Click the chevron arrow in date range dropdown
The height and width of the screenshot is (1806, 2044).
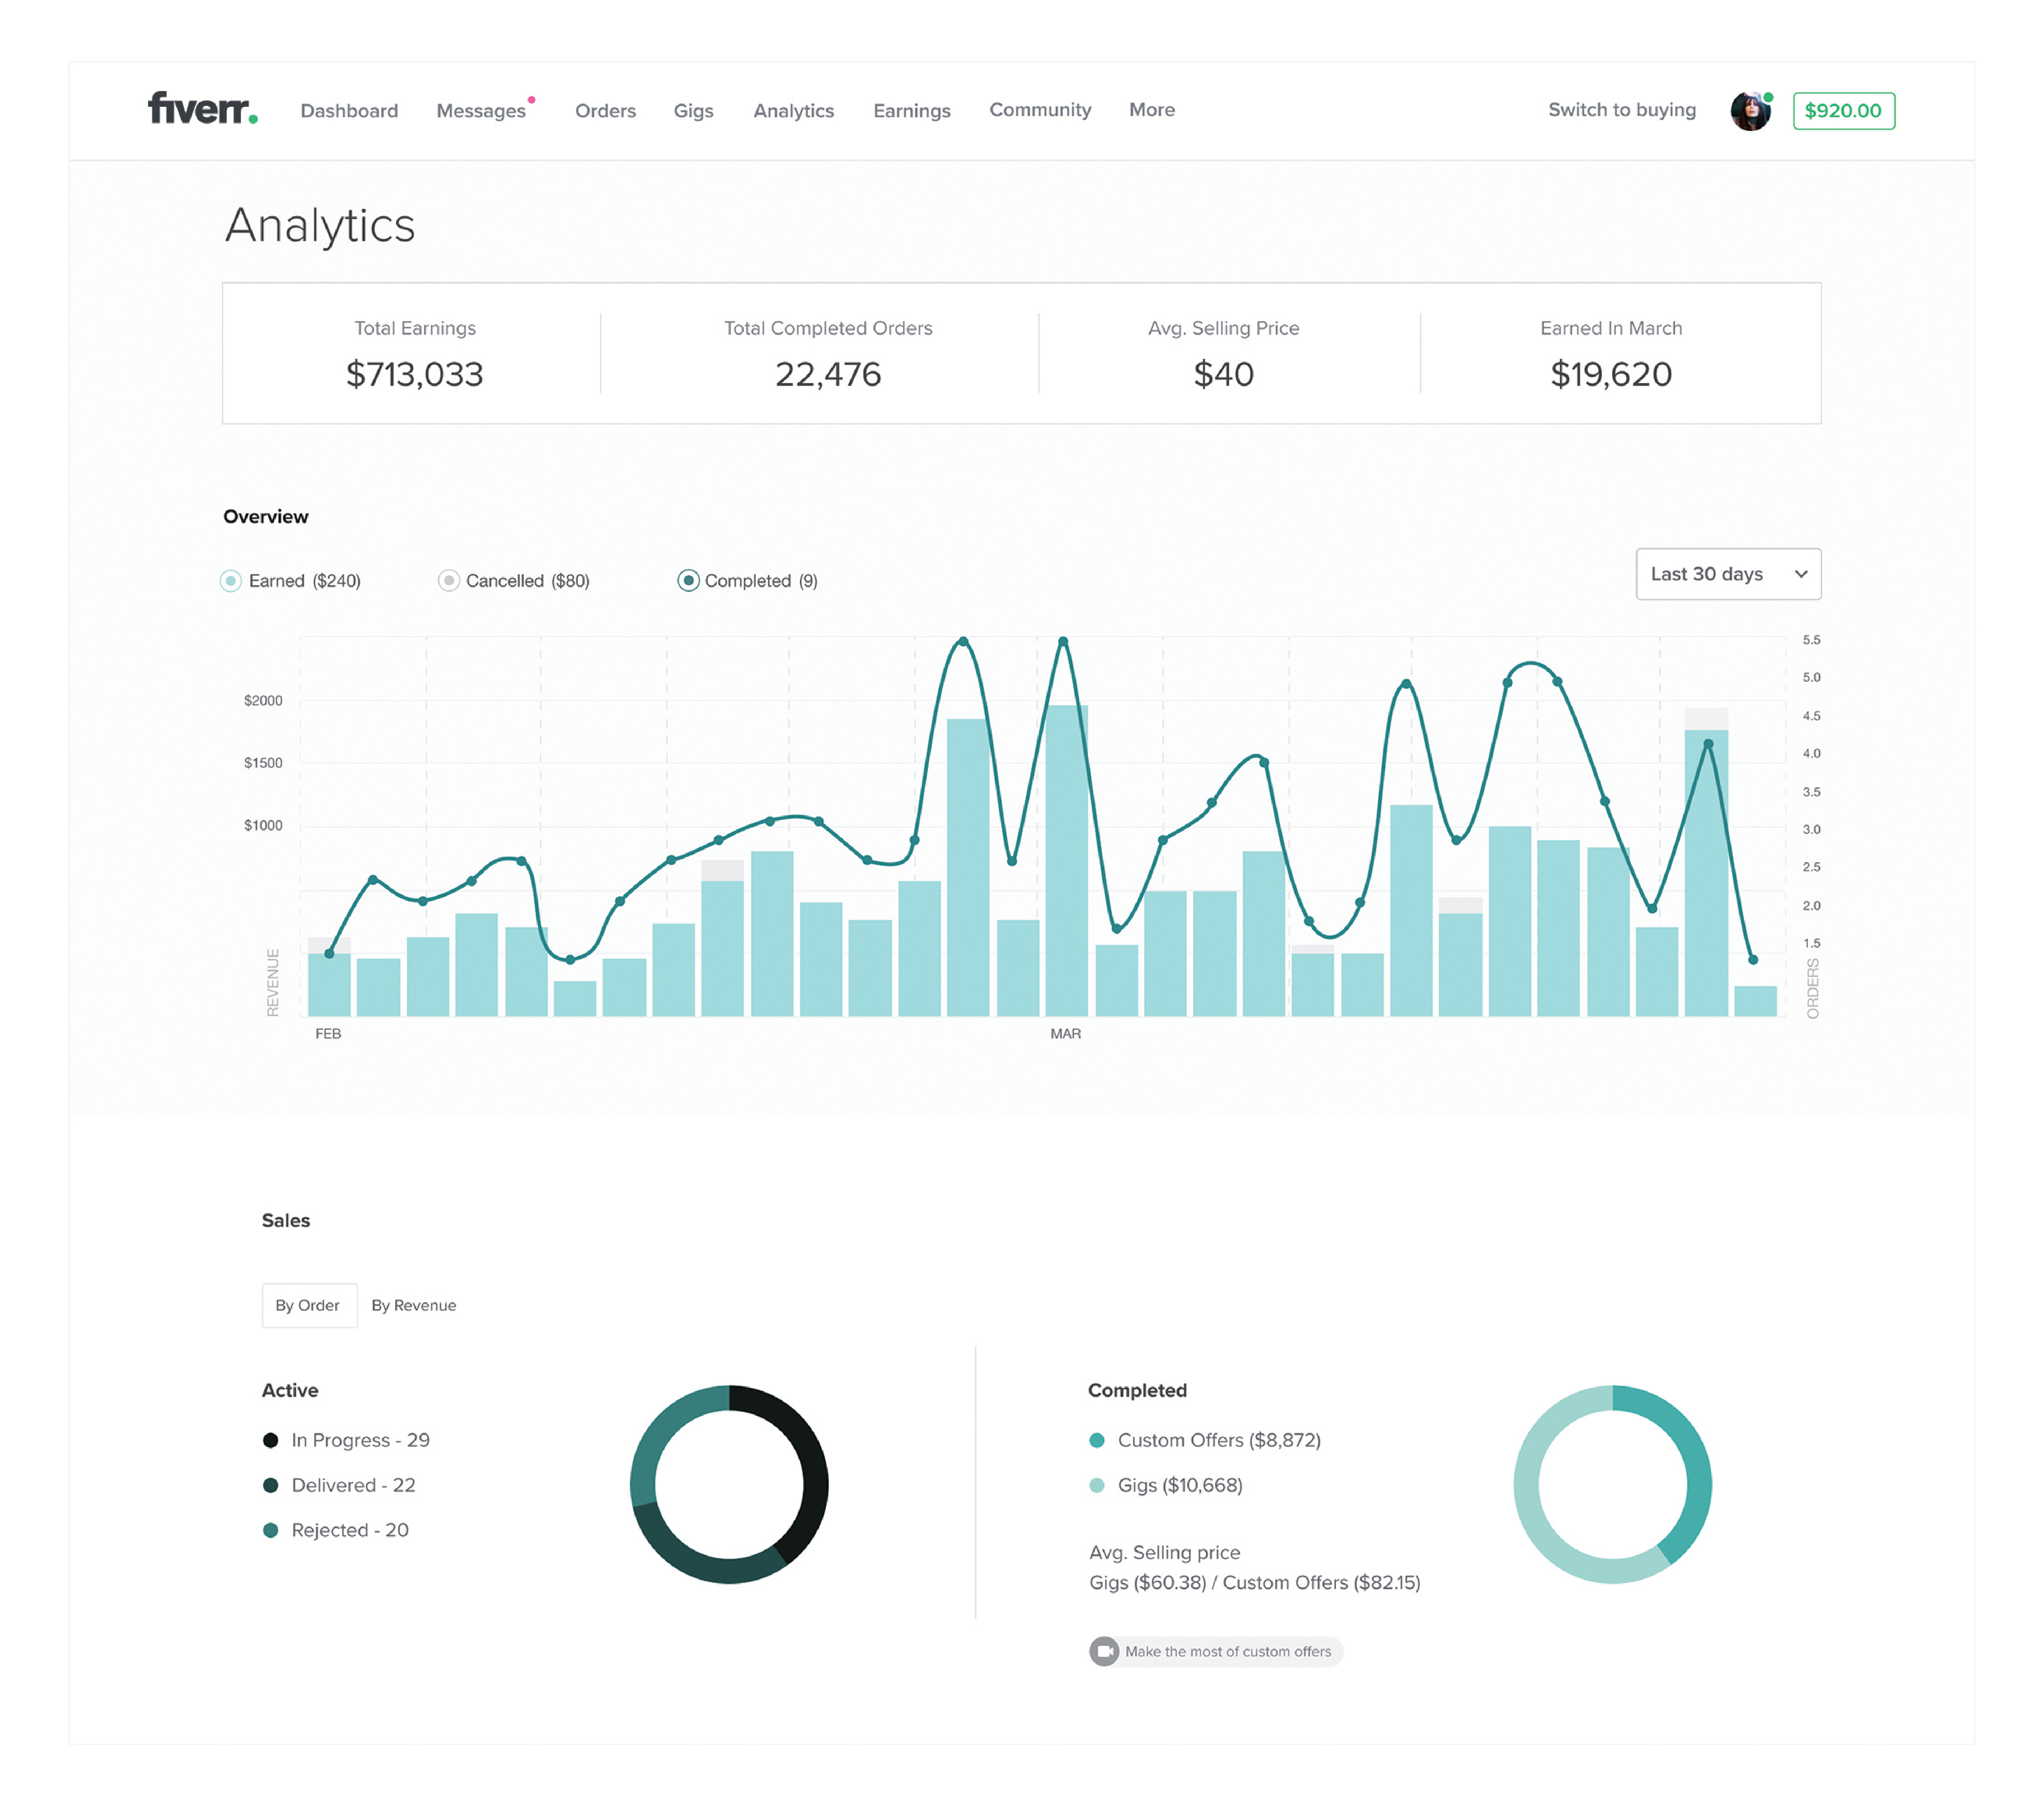[x=1800, y=574]
